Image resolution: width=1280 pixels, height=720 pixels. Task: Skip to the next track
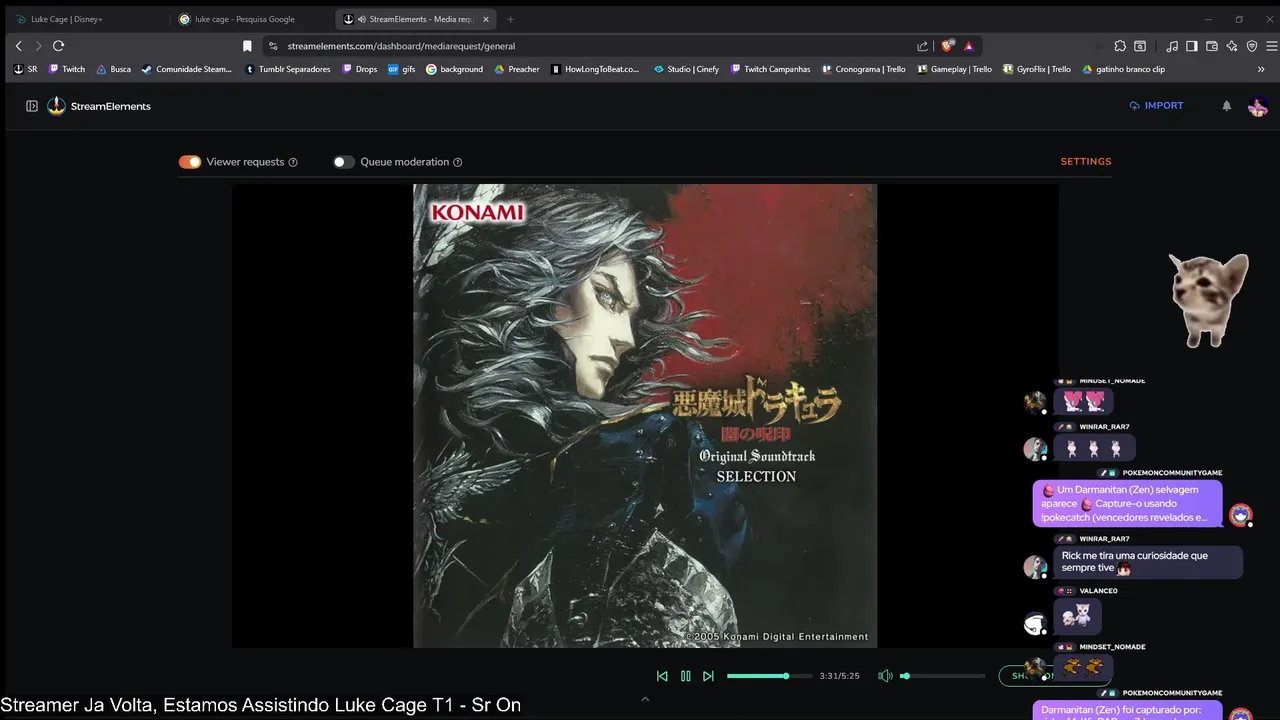708,676
